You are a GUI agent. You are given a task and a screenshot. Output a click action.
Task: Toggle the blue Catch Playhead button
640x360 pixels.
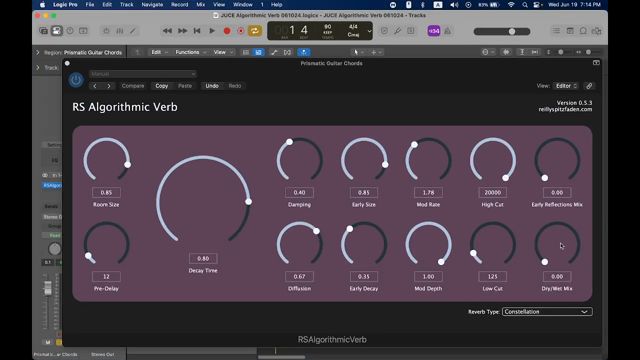click(304, 52)
